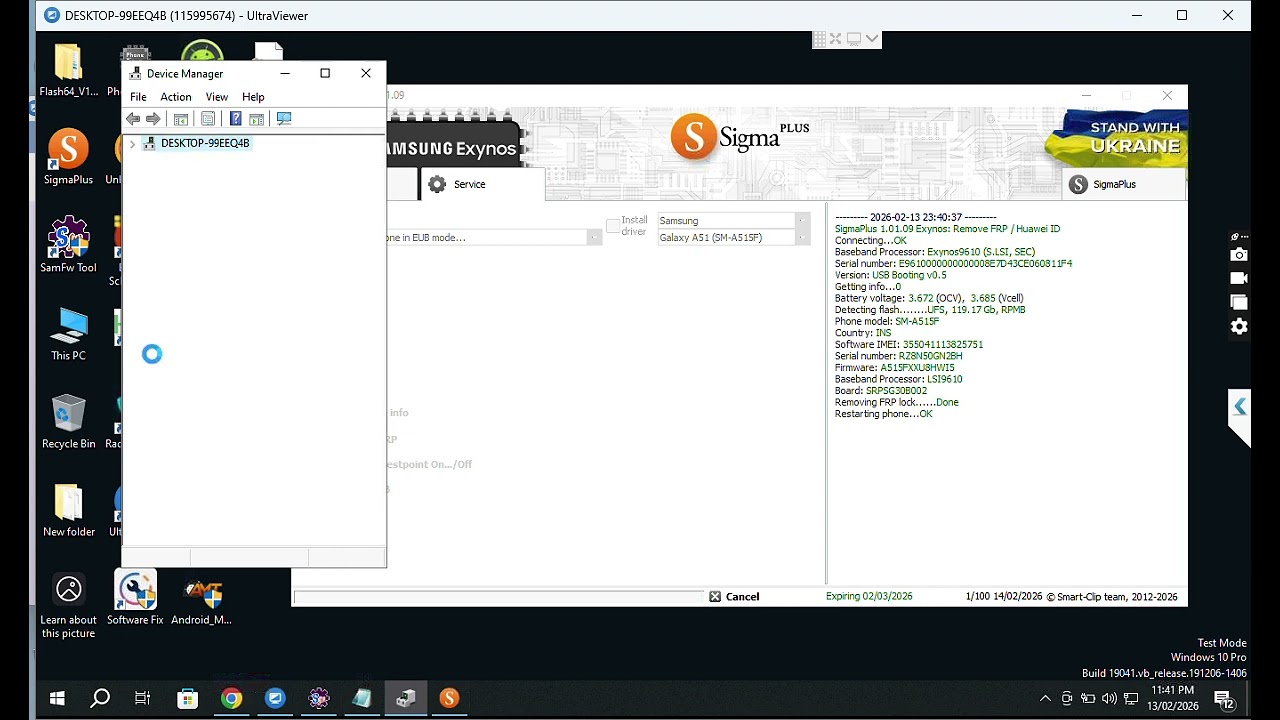Open the notepad app in the taskbar

click(x=362, y=698)
